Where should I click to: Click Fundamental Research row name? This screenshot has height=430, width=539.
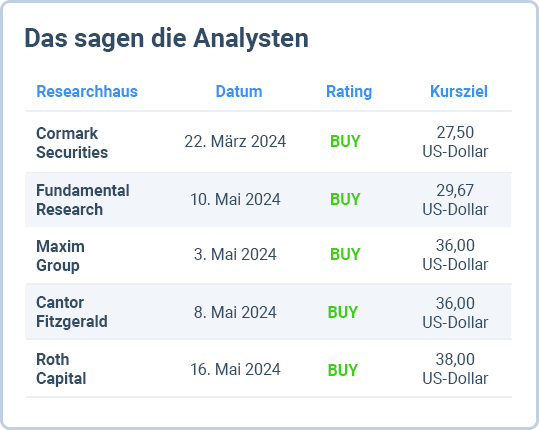click(x=83, y=200)
